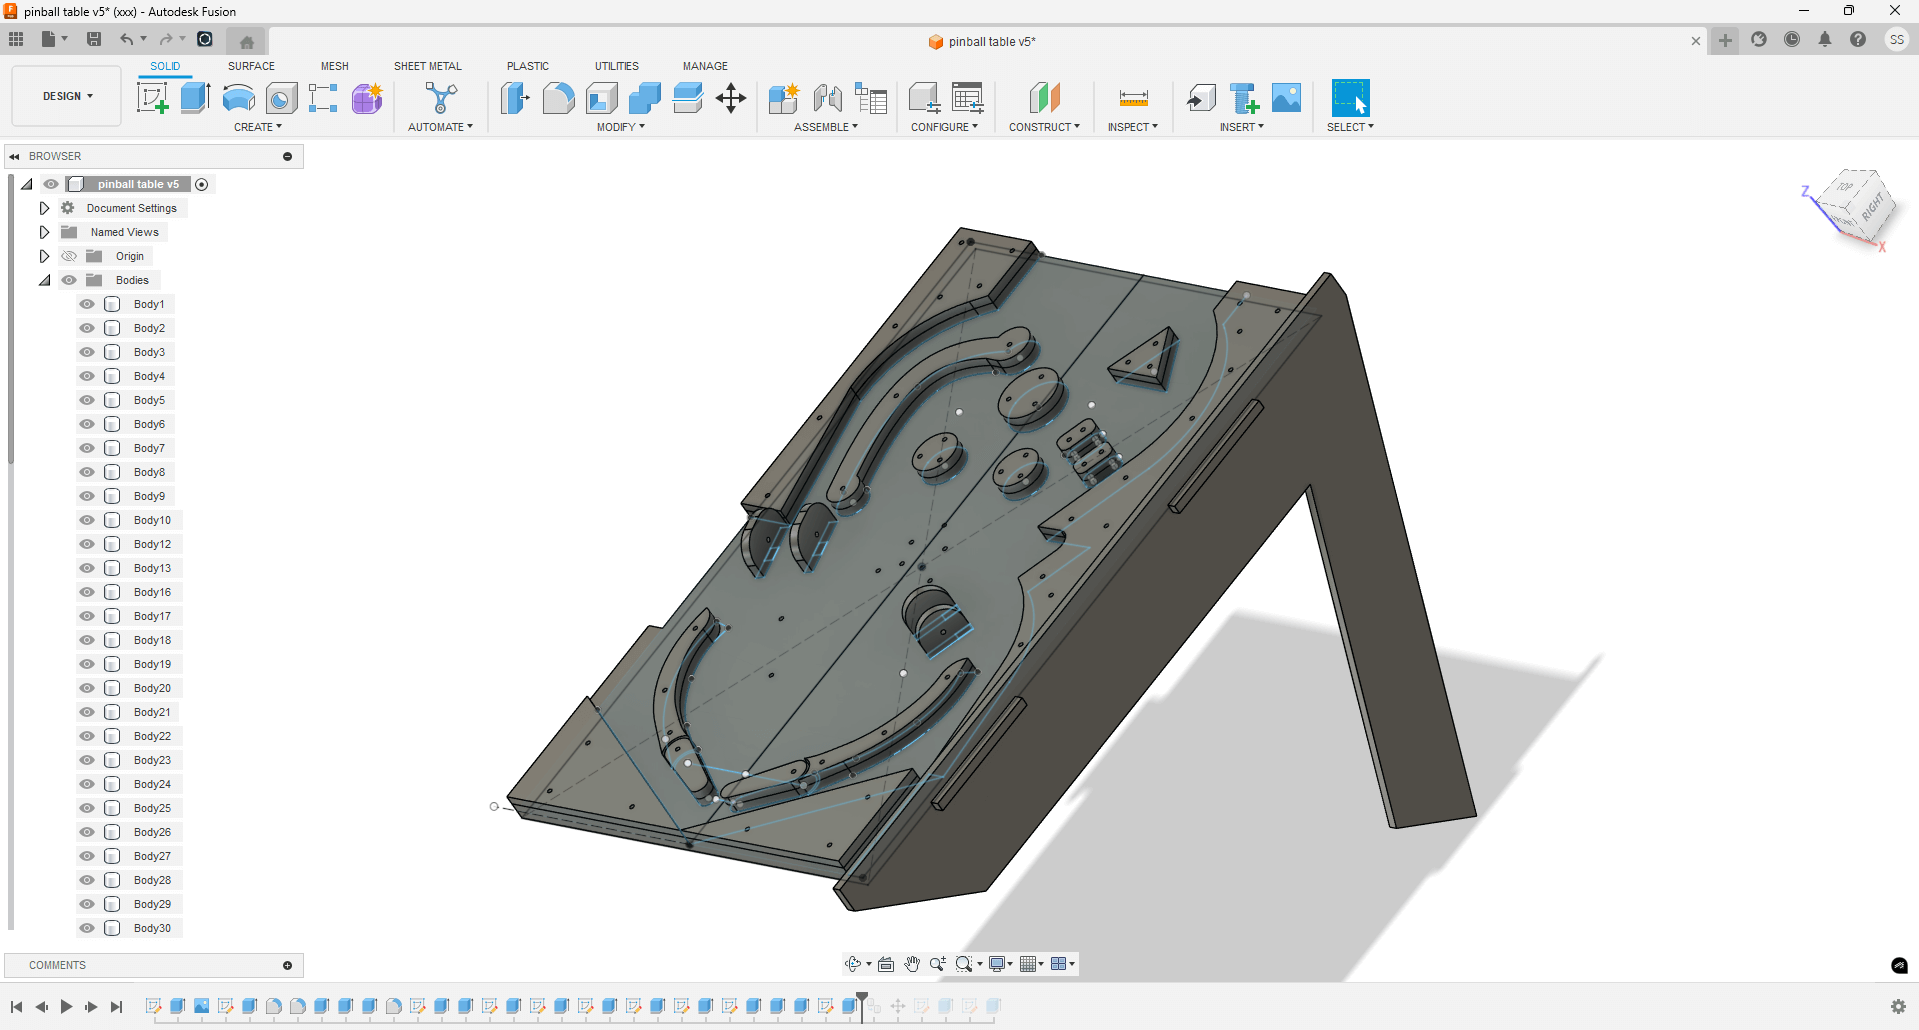Select Body16 in the browser tree
The width and height of the screenshot is (1919, 1030).
point(152,592)
